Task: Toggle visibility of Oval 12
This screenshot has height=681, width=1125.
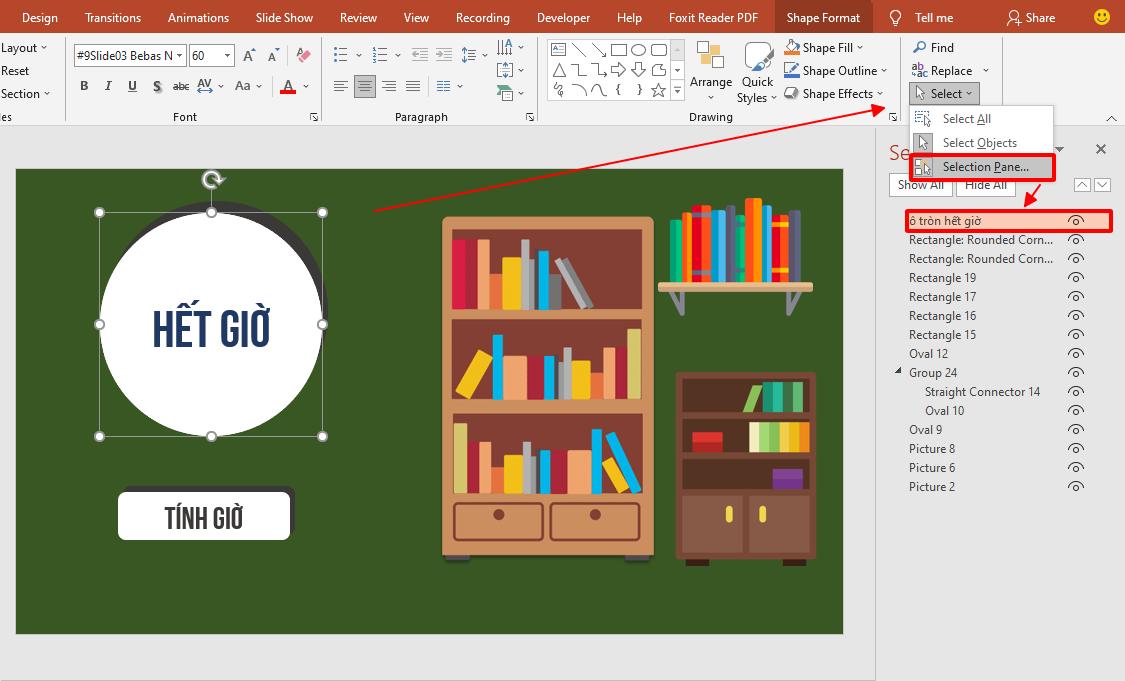Action: tap(1076, 354)
